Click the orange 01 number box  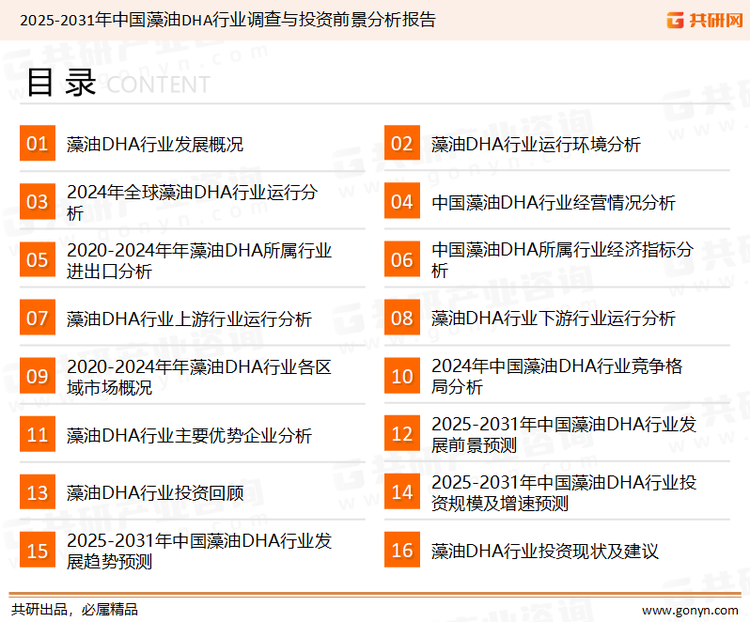coord(37,143)
